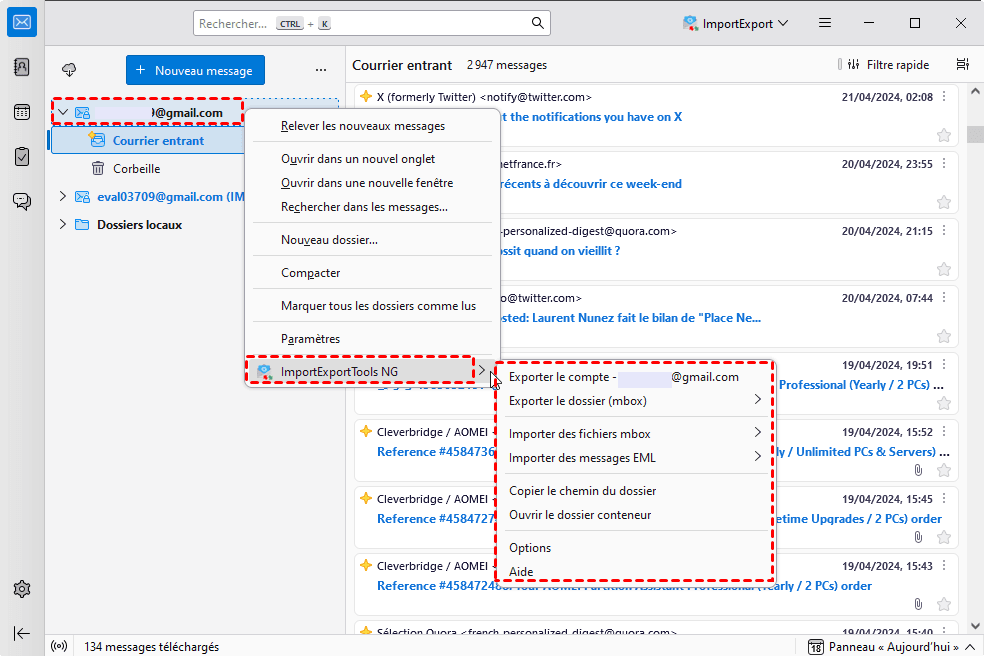The image size is (984, 656).
Task: Expand the Today pane chevron
Action: coord(970,647)
